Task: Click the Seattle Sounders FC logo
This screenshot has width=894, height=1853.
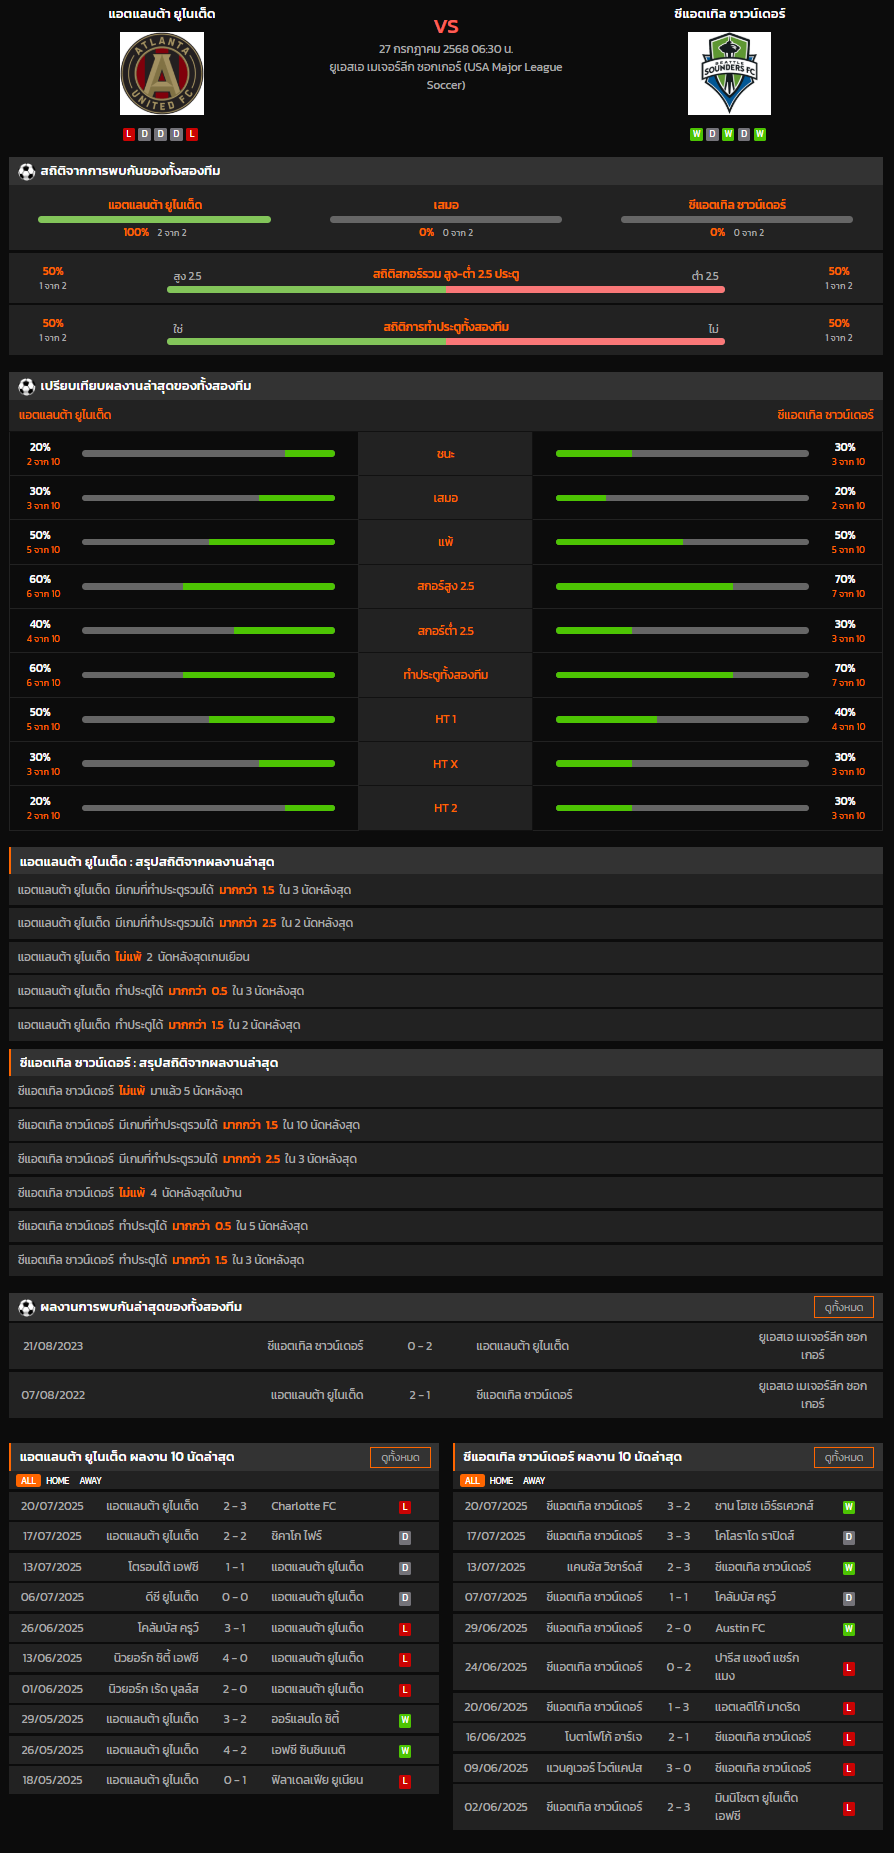Action: pyautogui.click(x=729, y=73)
